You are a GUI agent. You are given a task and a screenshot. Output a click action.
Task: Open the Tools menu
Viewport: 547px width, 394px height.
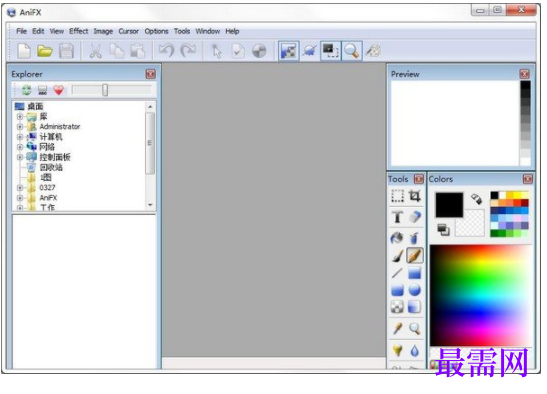(182, 31)
